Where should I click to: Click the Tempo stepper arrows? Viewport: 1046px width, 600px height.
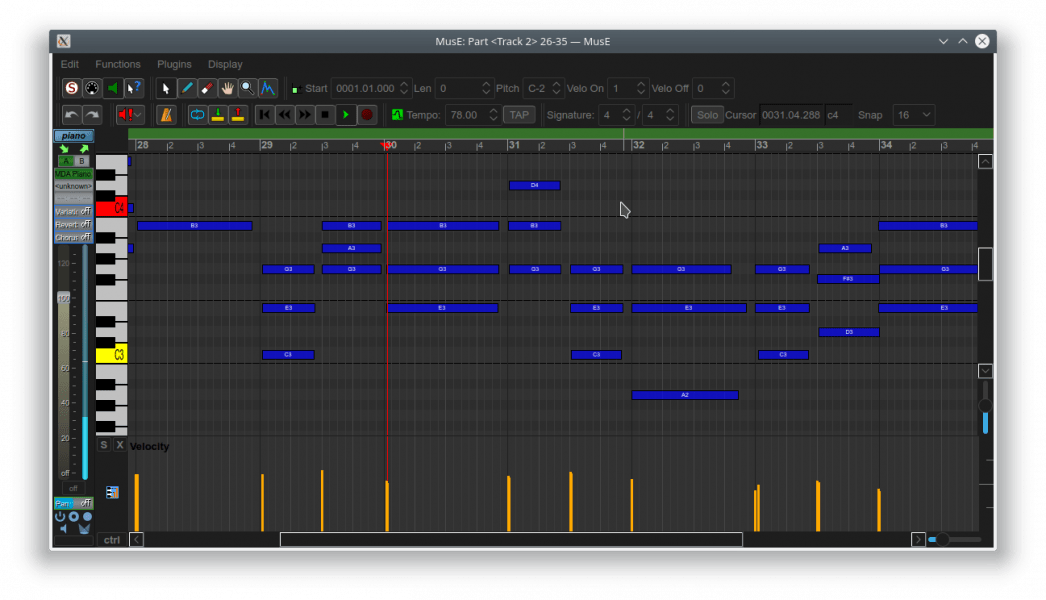click(494, 115)
